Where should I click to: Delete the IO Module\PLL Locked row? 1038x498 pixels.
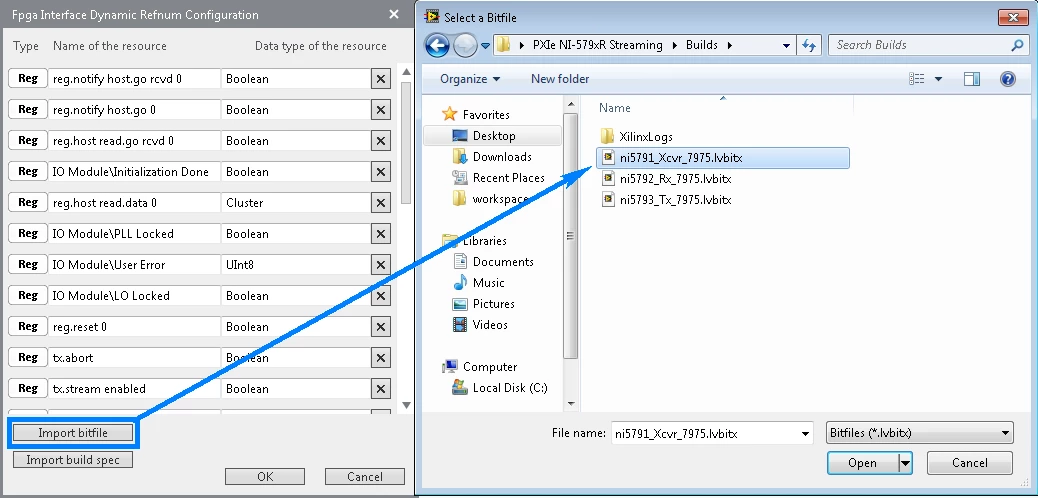point(381,234)
